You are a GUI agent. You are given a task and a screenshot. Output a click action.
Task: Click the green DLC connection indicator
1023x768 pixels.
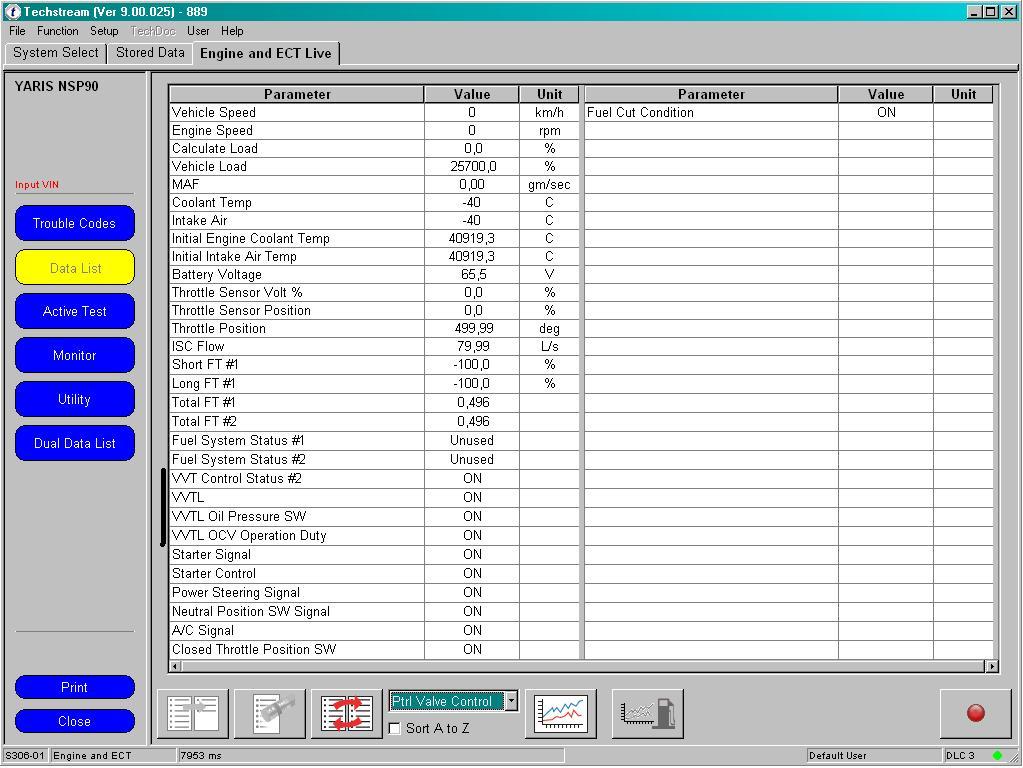click(x=997, y=756)
